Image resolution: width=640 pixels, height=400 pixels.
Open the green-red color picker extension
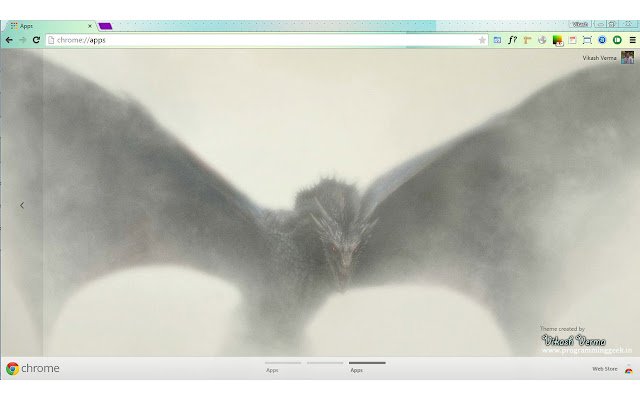tap(557, 40)
